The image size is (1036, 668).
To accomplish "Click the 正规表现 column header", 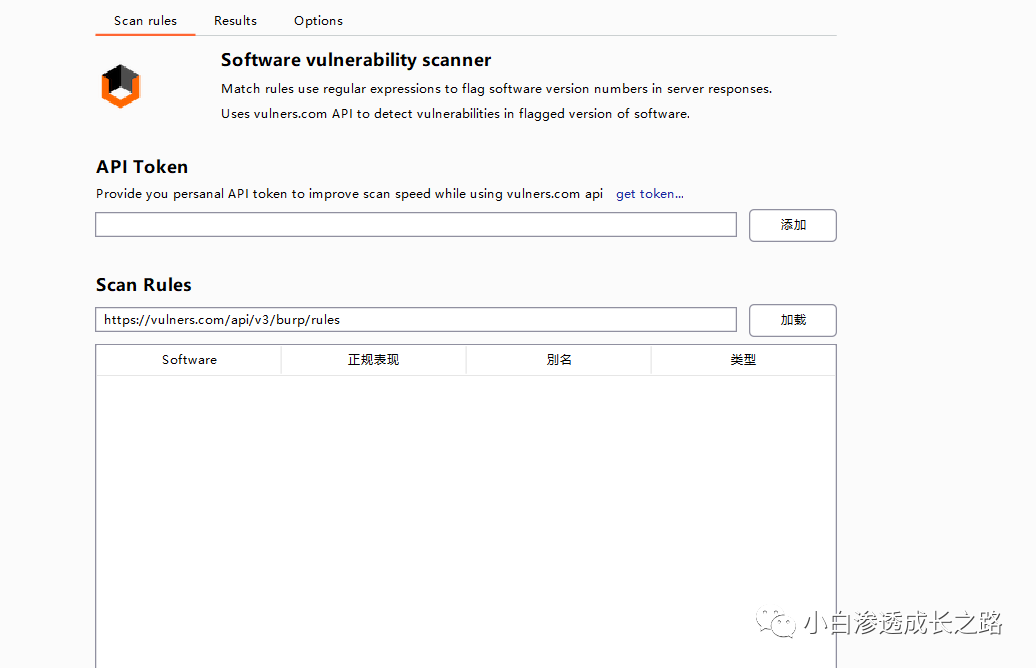I will click(x=373, y=359).
